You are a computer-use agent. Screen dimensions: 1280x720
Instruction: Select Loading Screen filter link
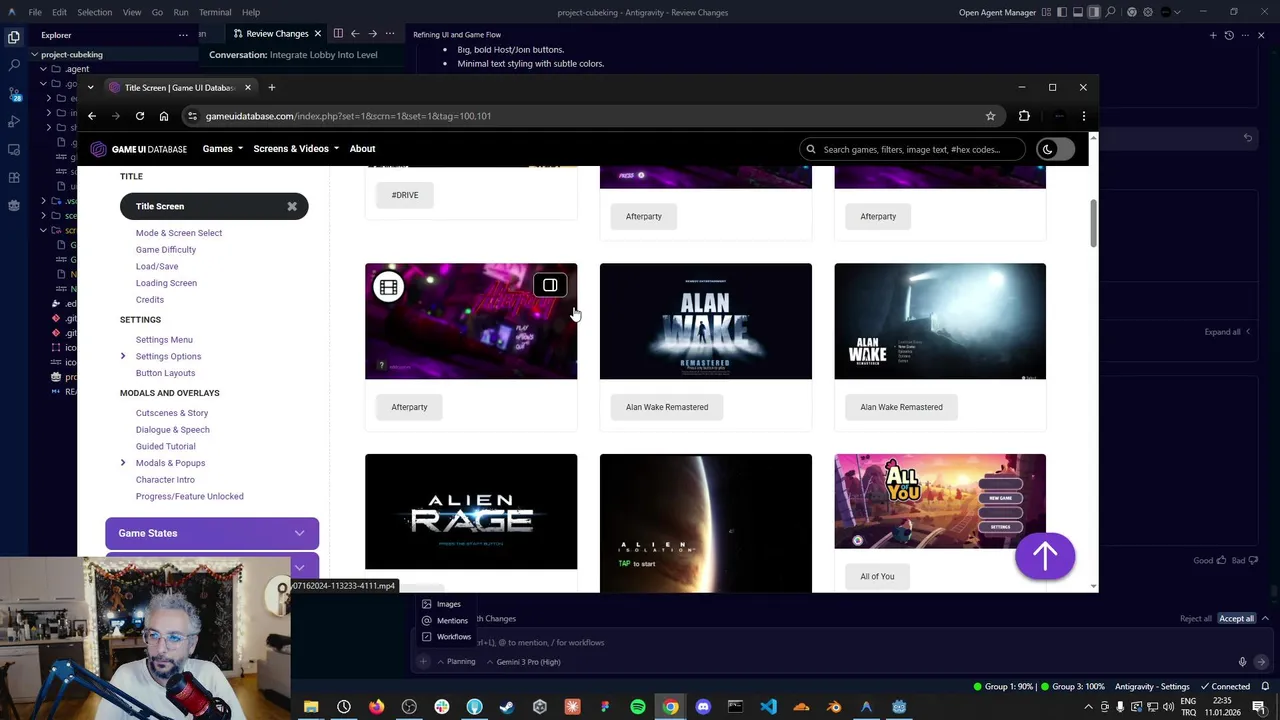166,283
